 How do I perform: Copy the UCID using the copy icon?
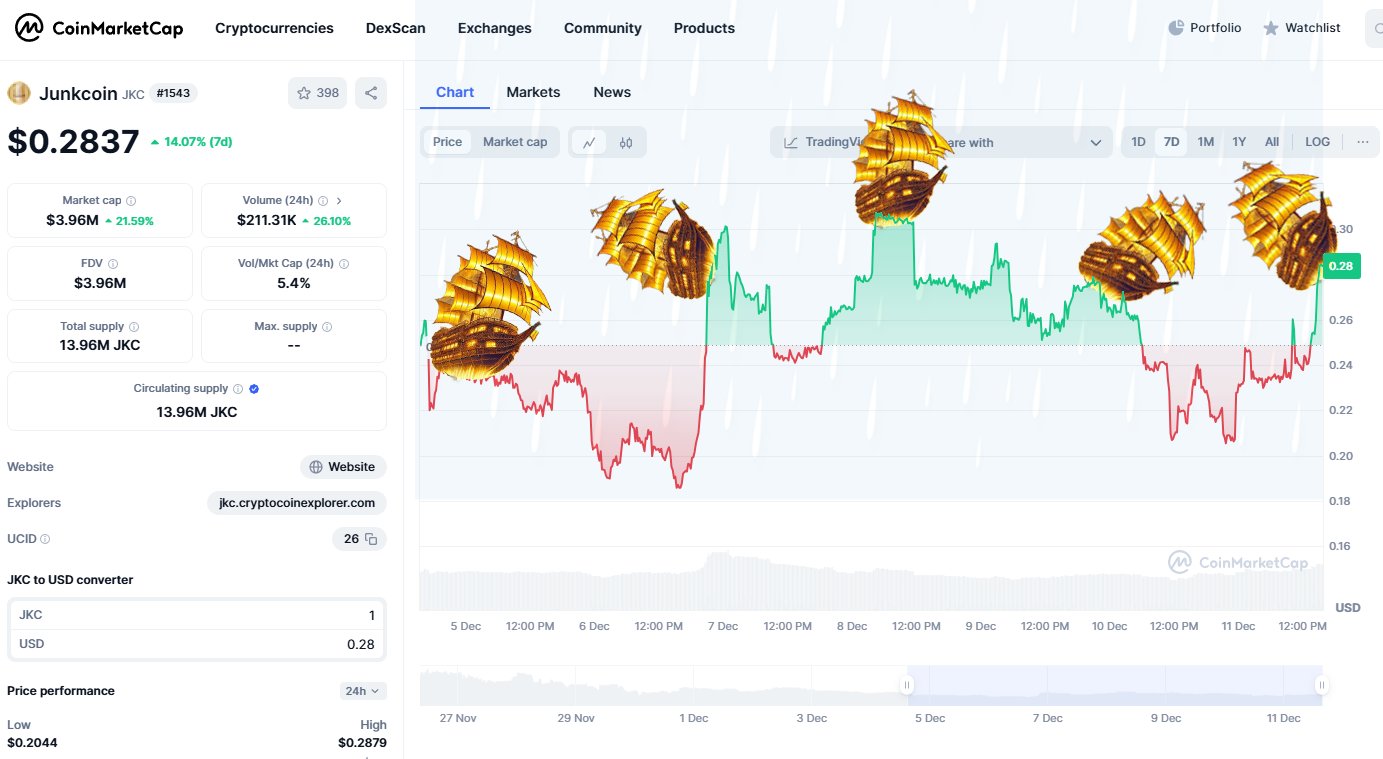point(372,539)
